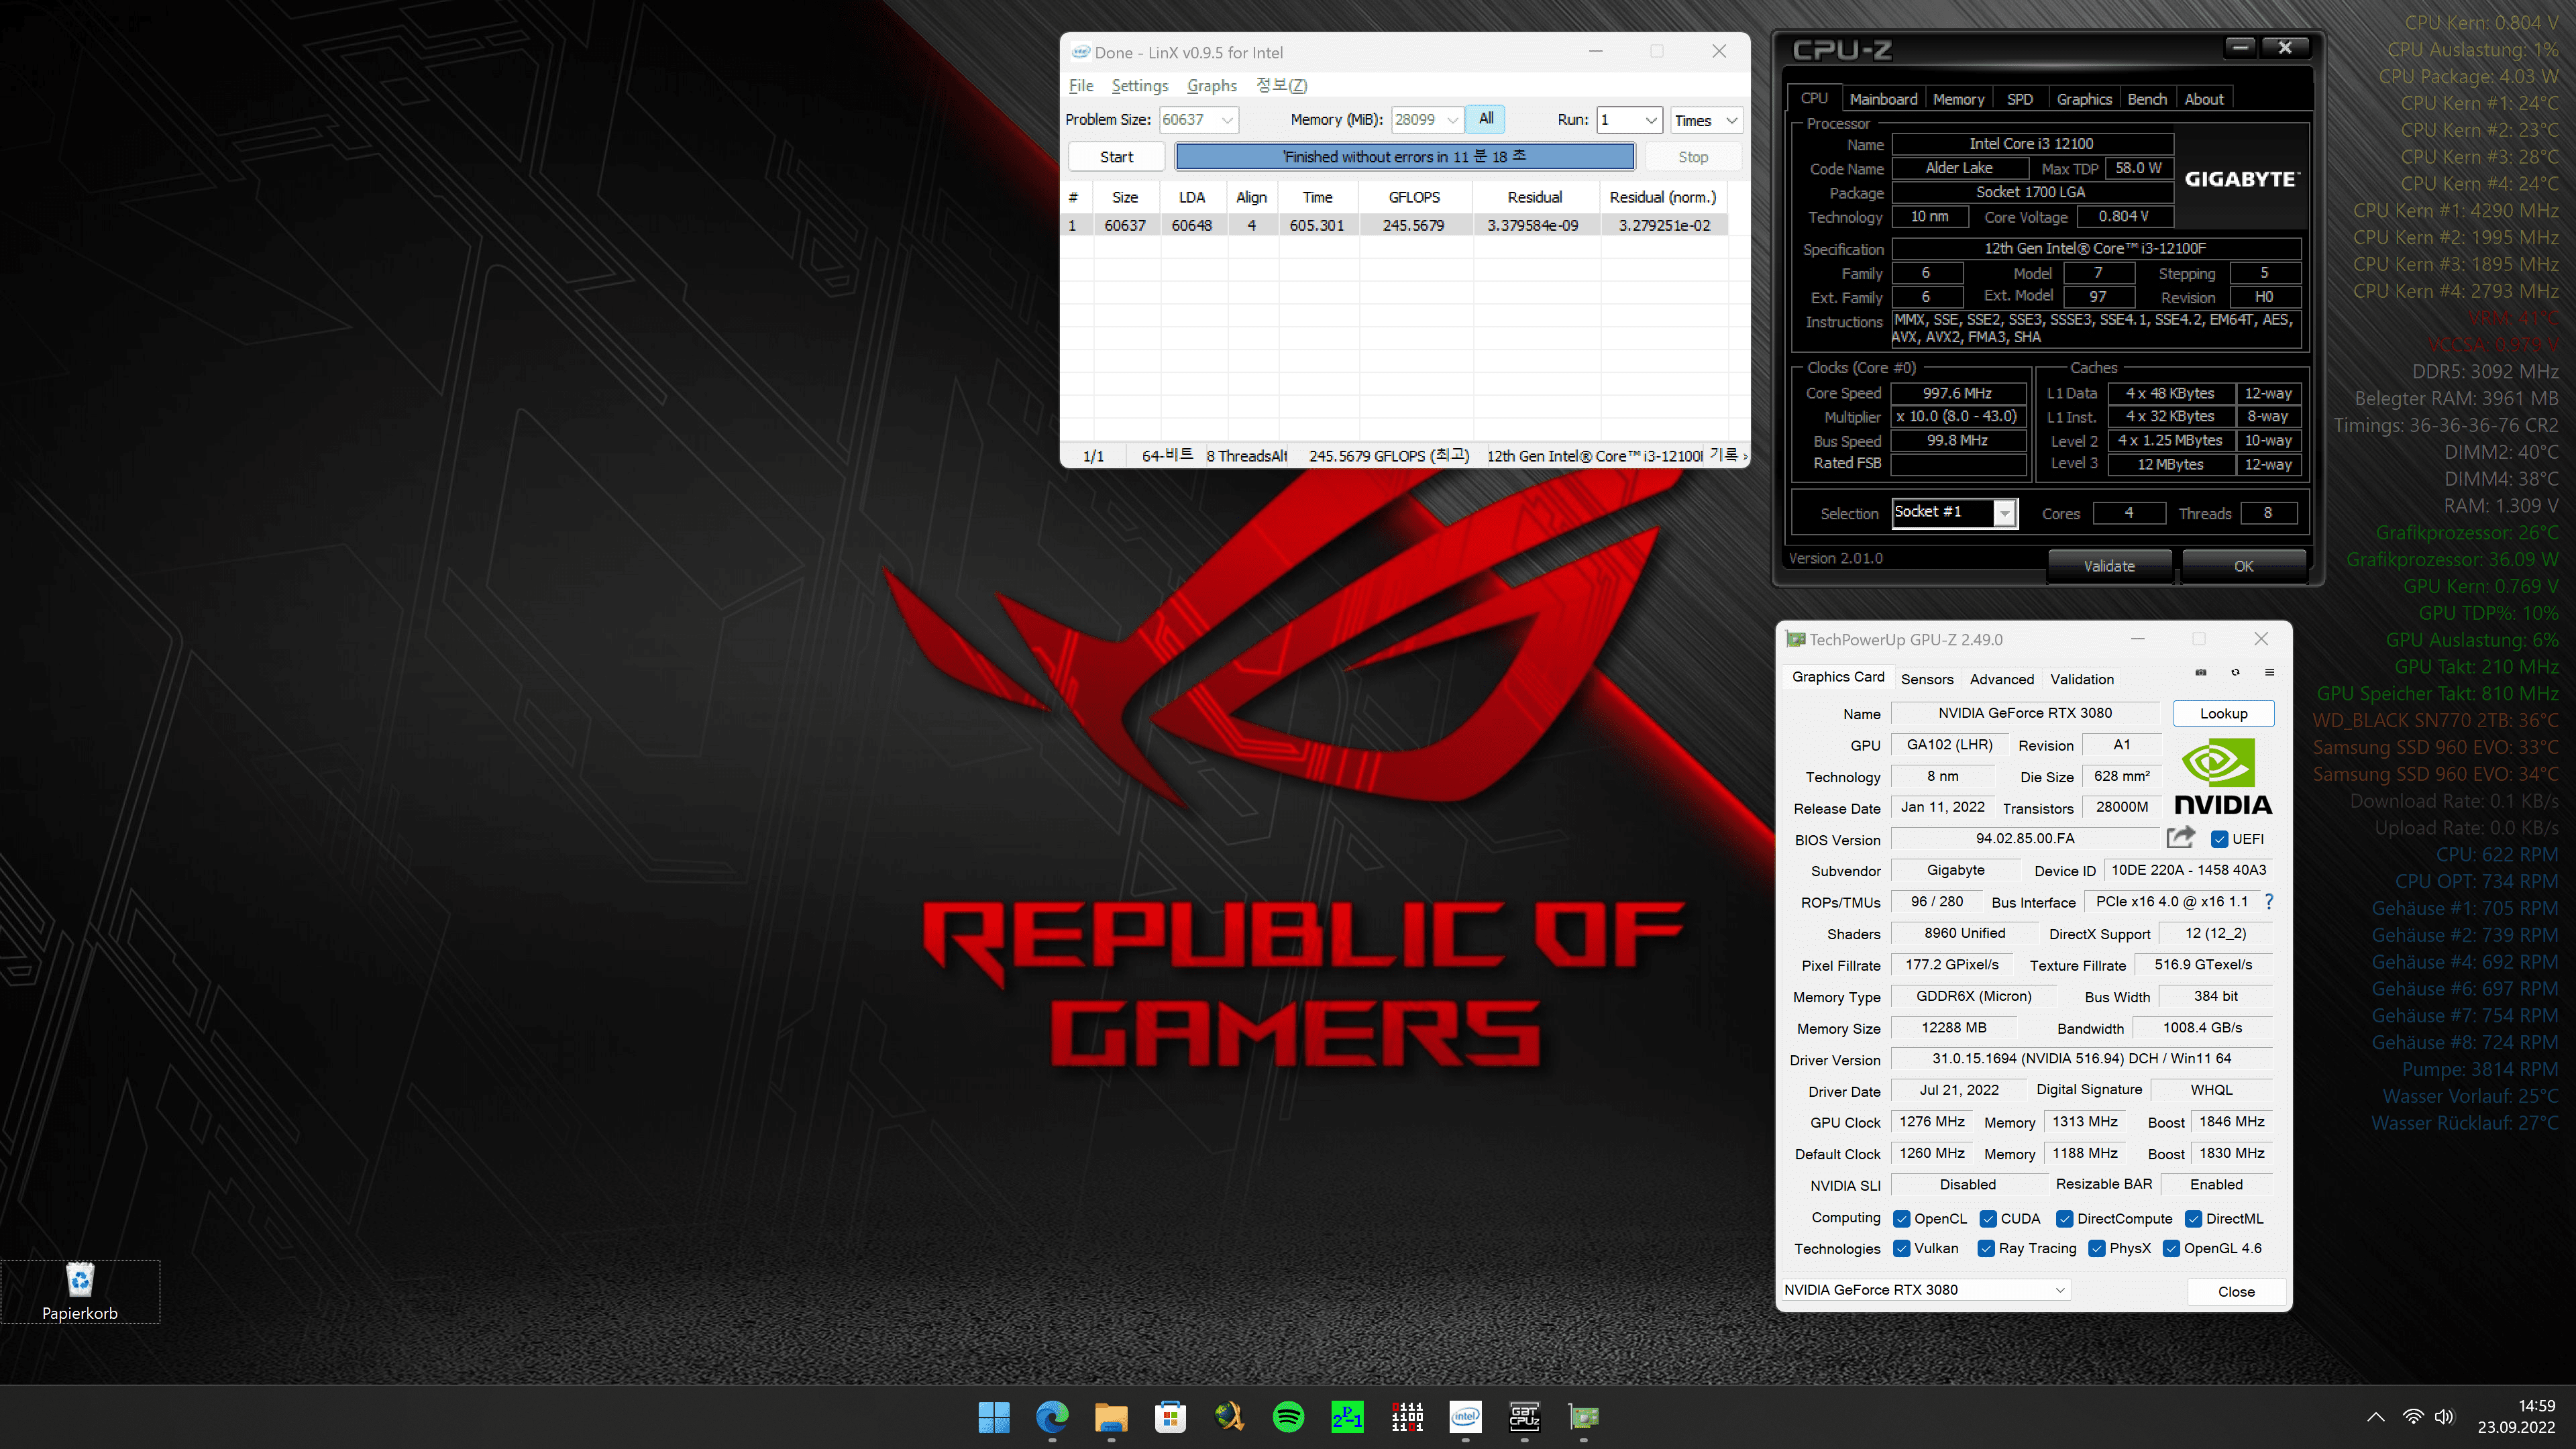Viewport: 2576px width, 1449px height.
Task: Switch to the Advanced tab in GPU-Z
Action: click(x=2002, y=679)
